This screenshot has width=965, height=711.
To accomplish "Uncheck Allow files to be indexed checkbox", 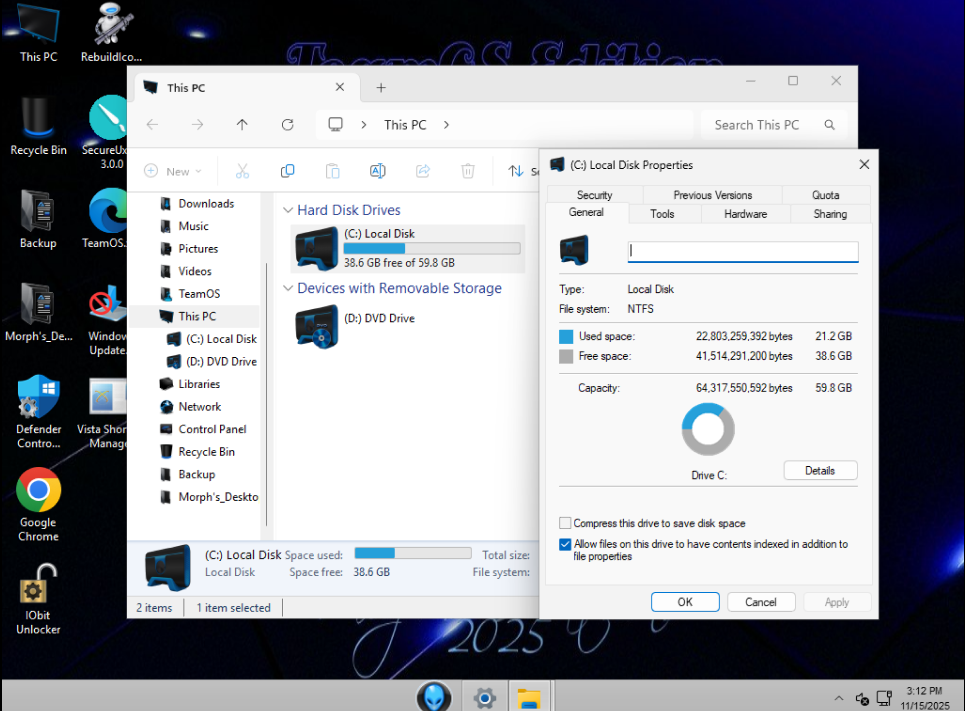I will (x=566, y=545).
